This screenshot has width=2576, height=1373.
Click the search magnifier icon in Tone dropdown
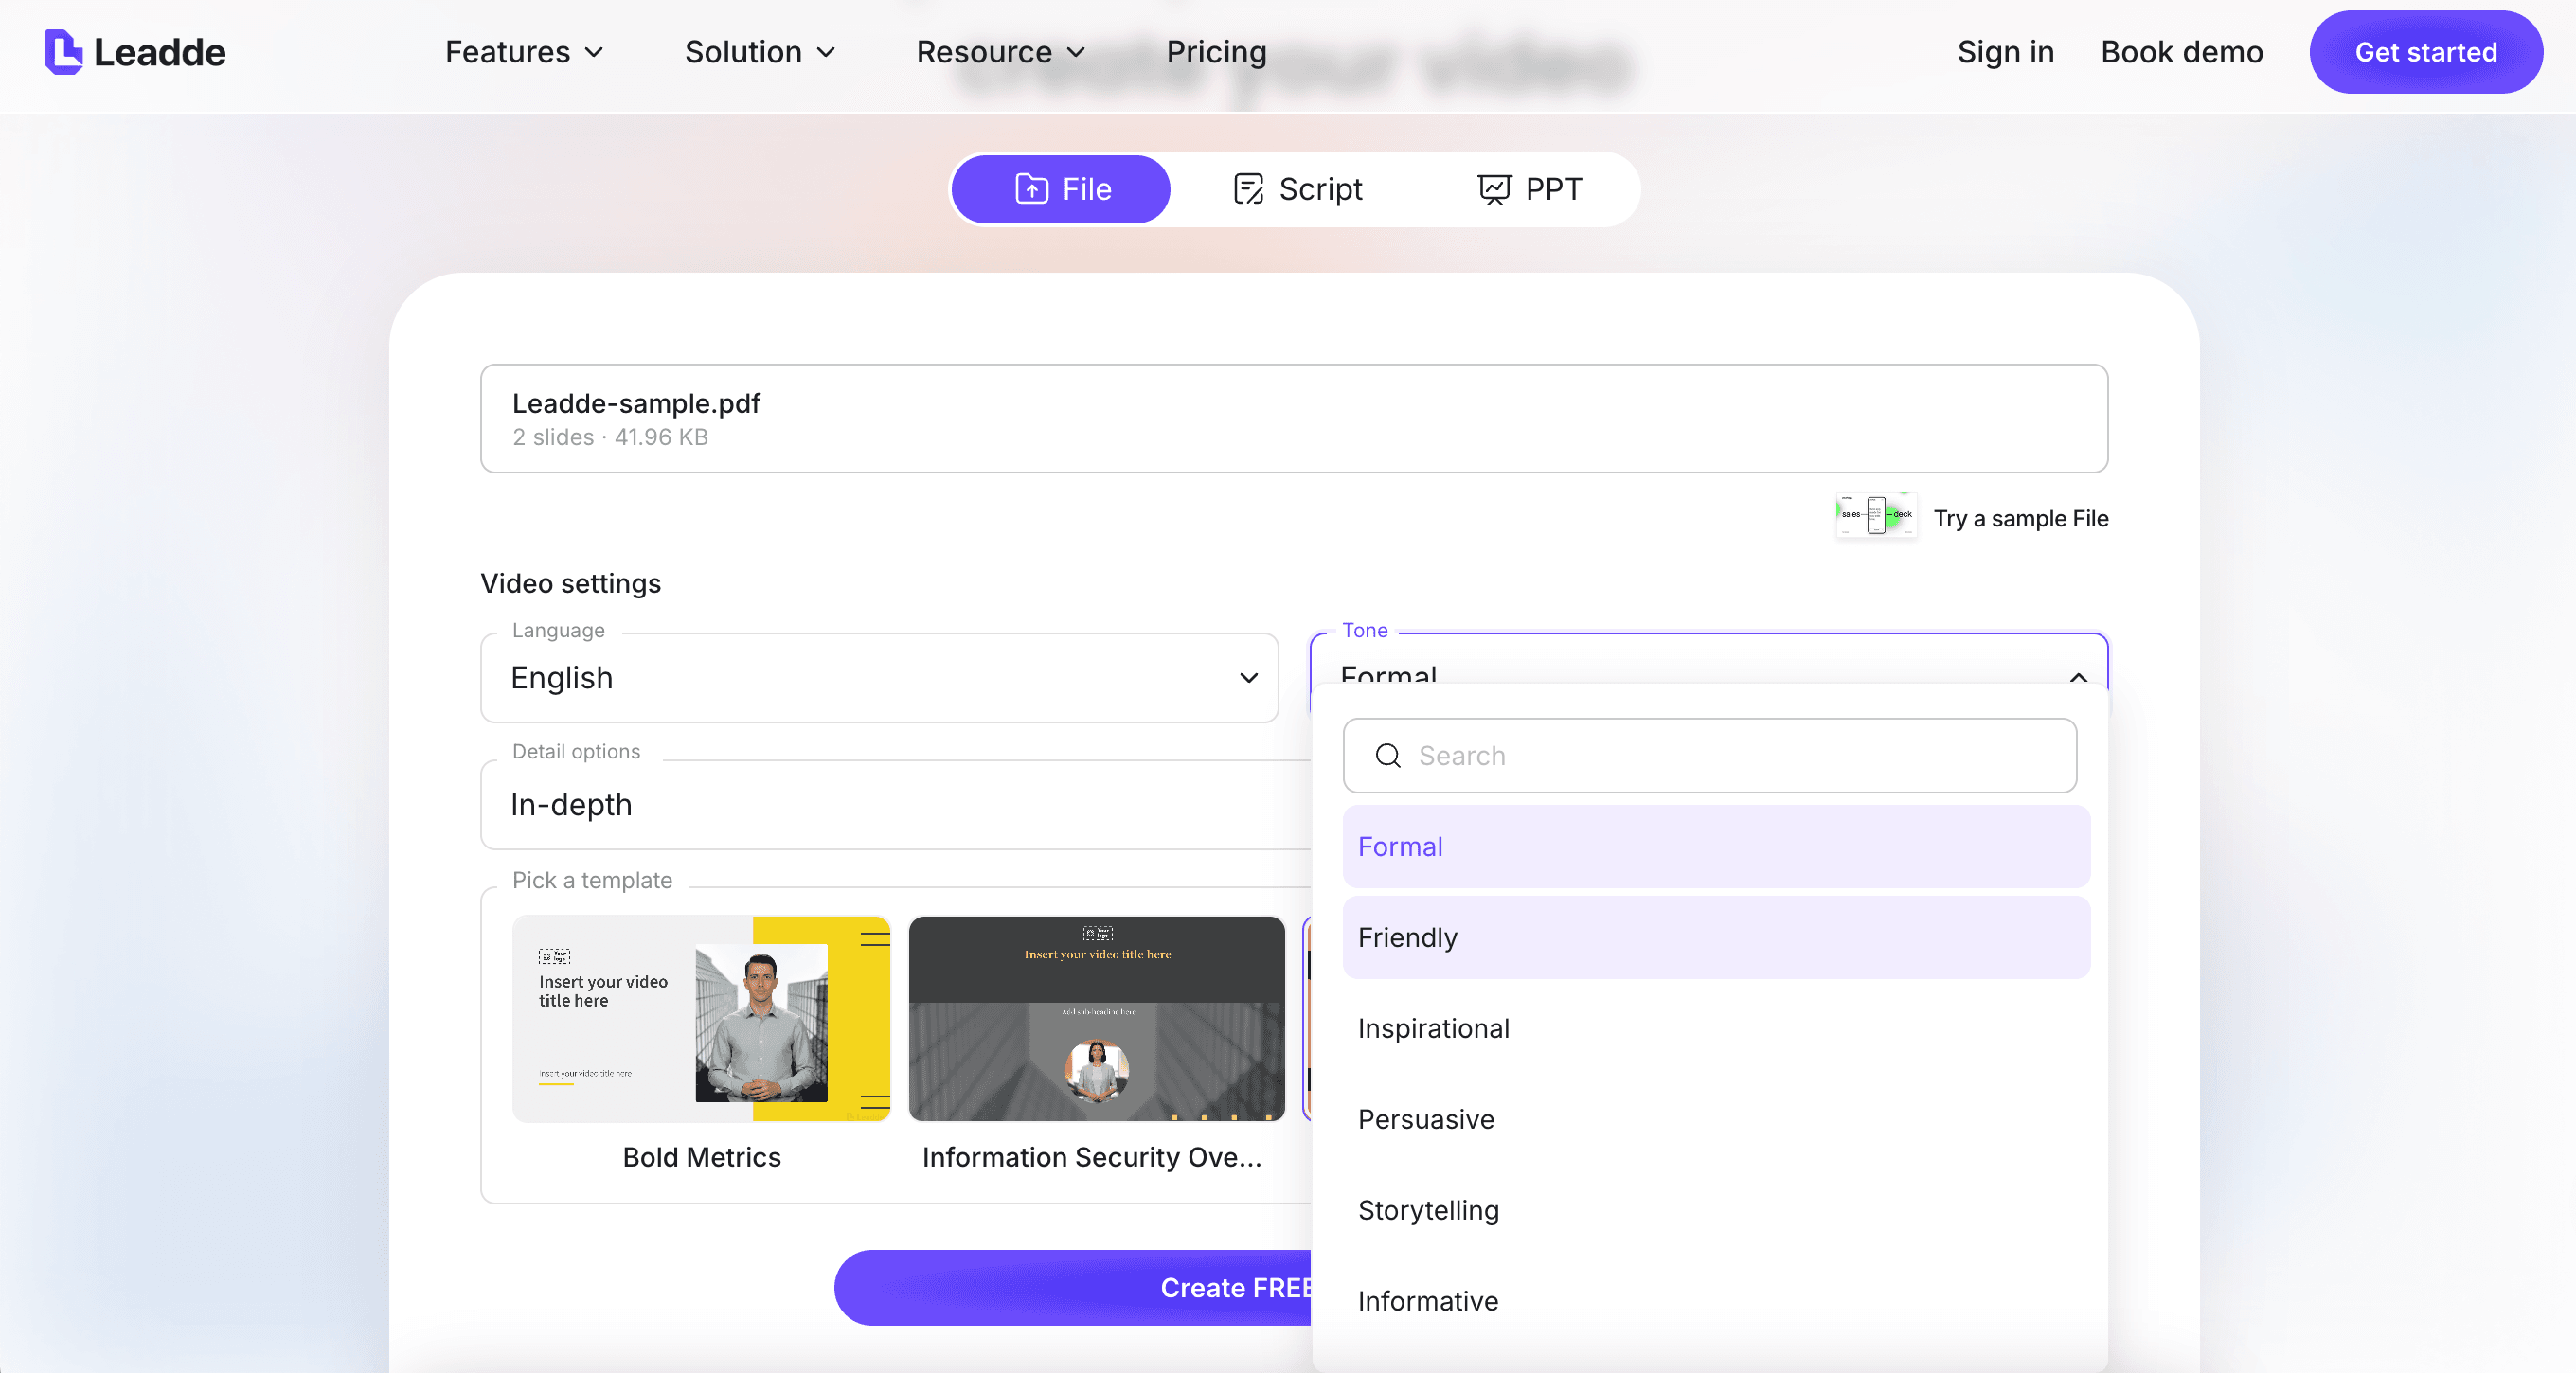pyautogui.click(x=1388, y=756)
